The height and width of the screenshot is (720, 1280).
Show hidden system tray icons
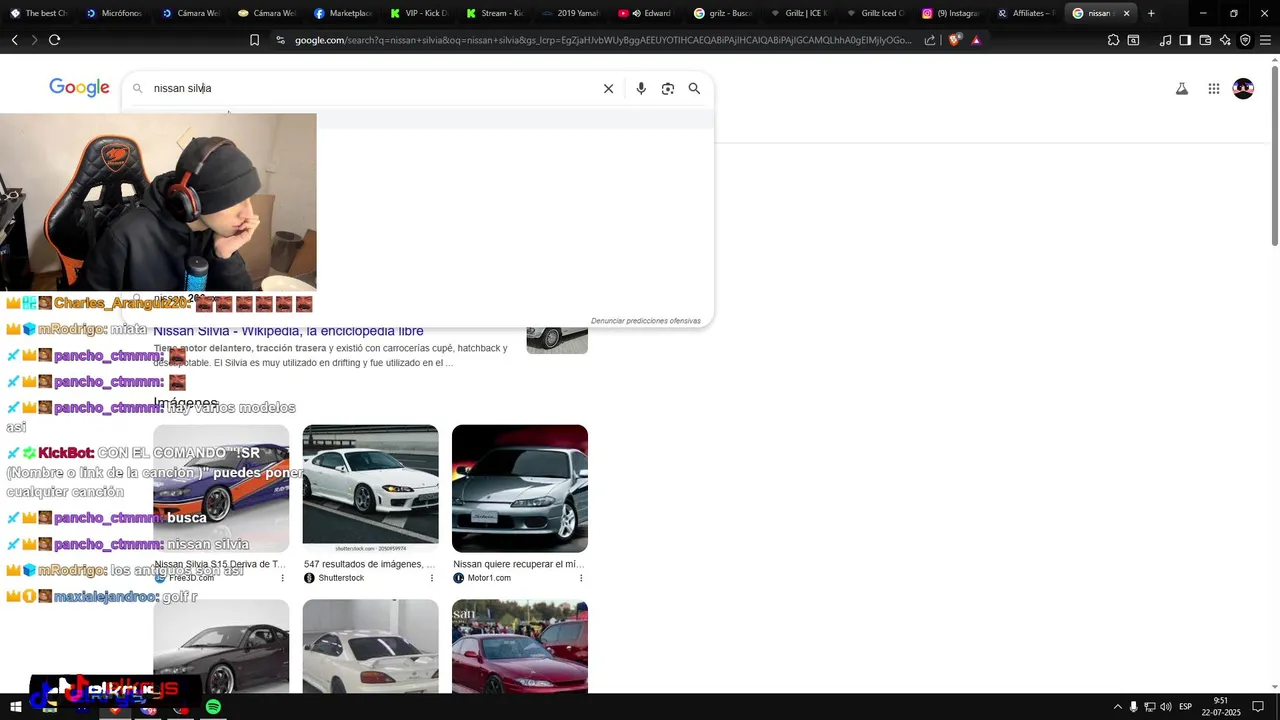pos(1118,707)
